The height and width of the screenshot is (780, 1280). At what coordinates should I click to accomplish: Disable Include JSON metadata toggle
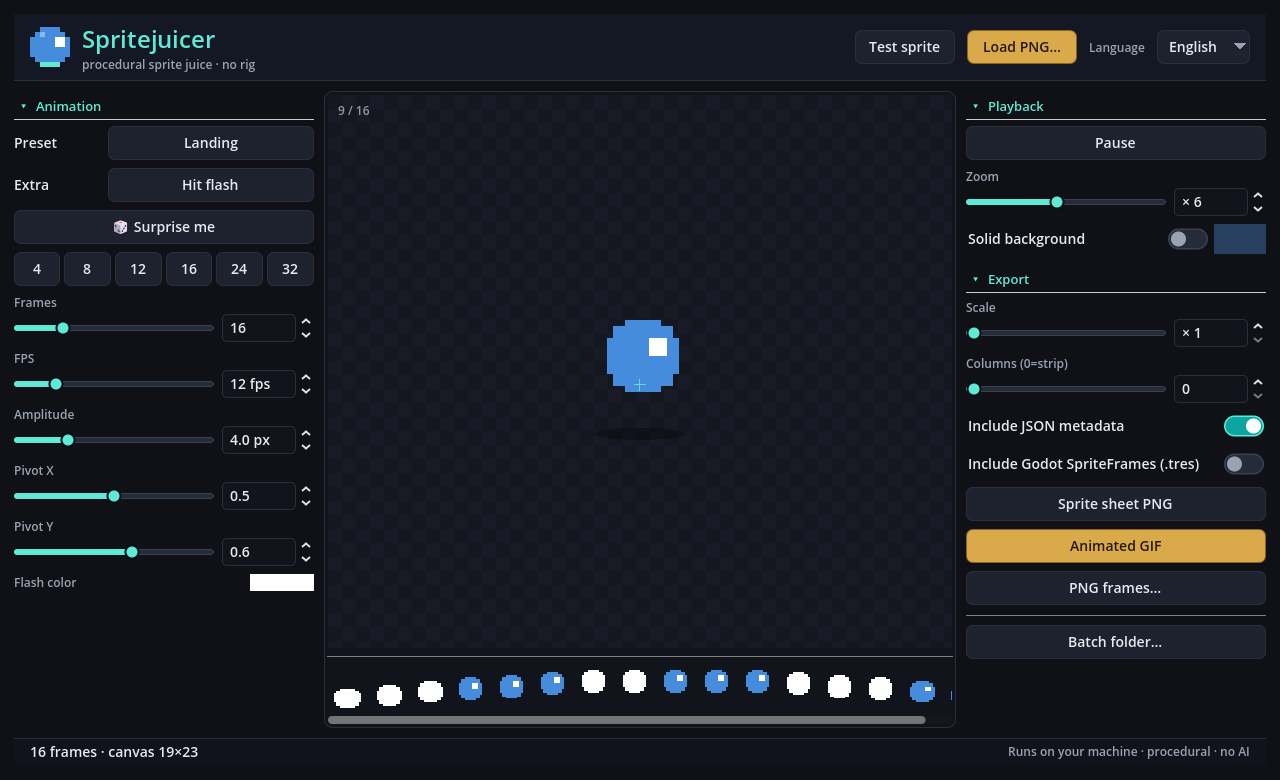(x=1244, y=426)
